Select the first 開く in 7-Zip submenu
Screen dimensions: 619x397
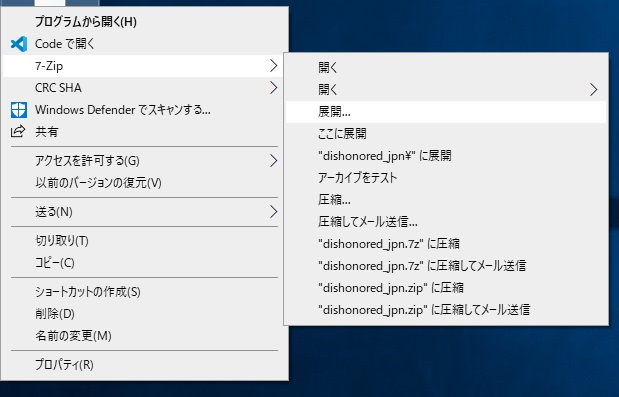point(446,68)
